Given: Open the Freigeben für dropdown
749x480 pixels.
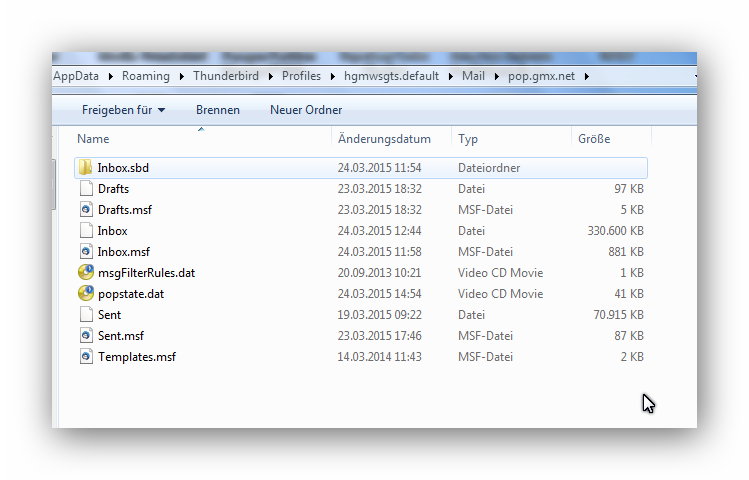Looking at the screenshot, I should (x=124, y=110).
